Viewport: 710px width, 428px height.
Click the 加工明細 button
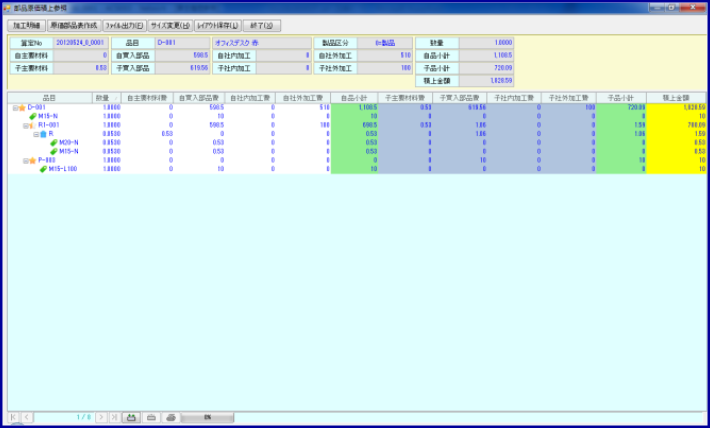27,25
